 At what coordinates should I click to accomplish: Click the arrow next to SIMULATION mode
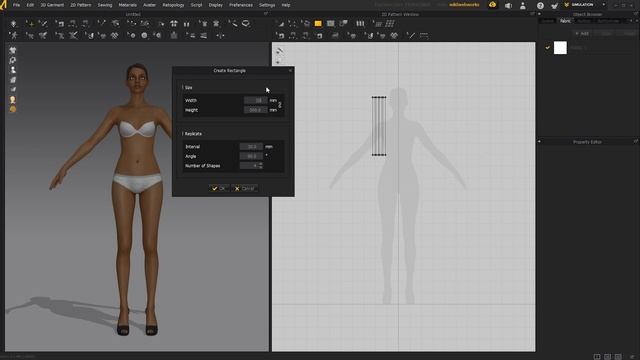604,5
